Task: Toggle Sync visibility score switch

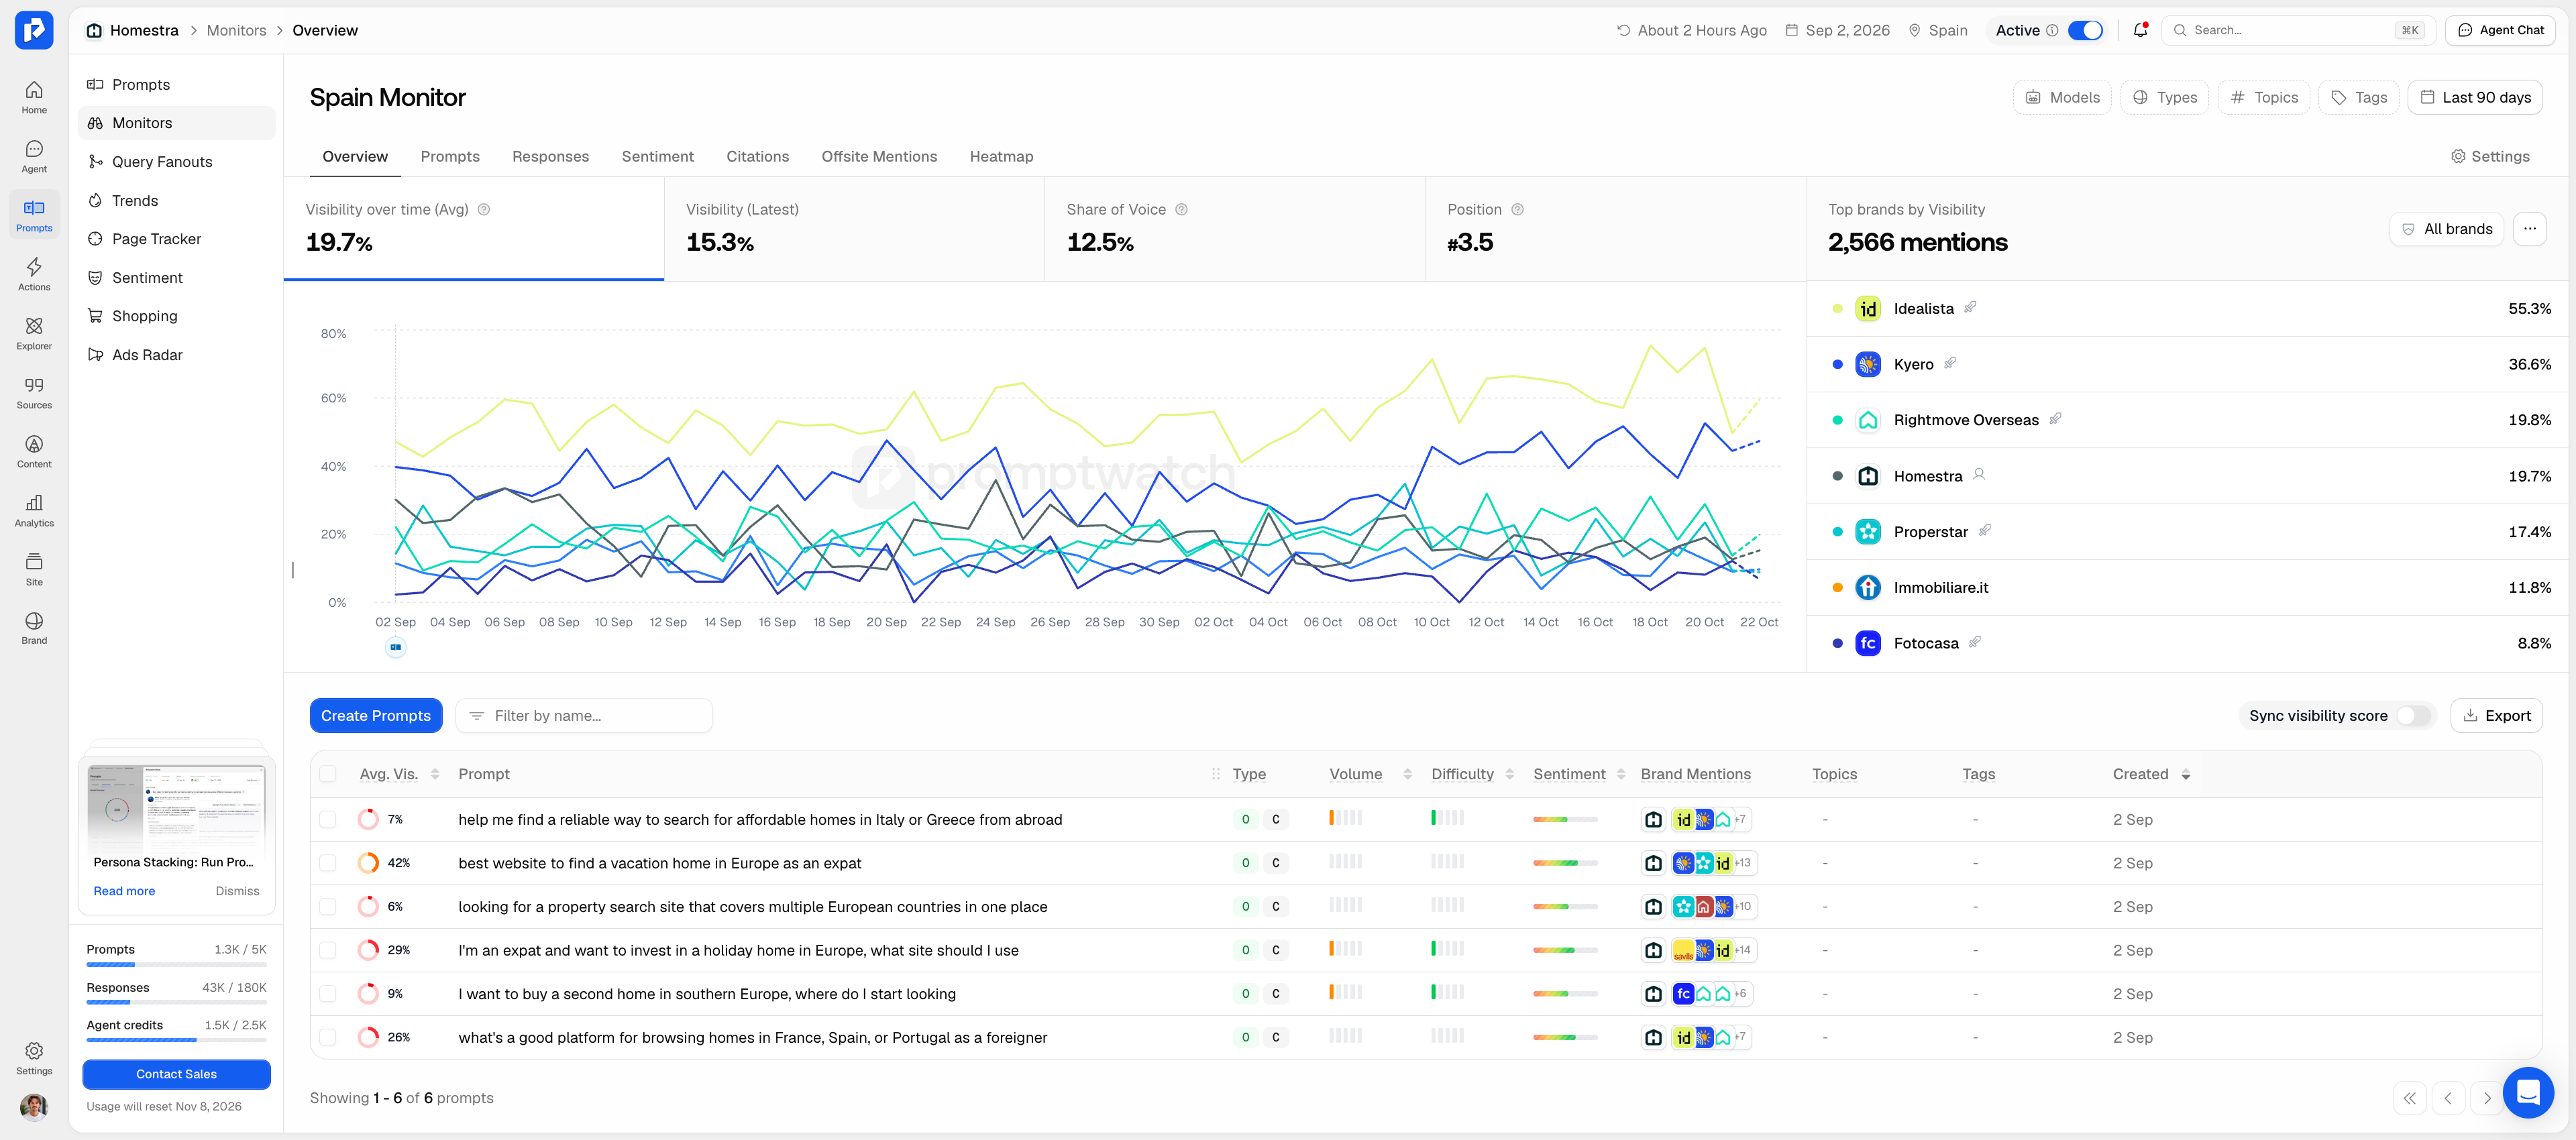Action: [x=2414, y=716]
